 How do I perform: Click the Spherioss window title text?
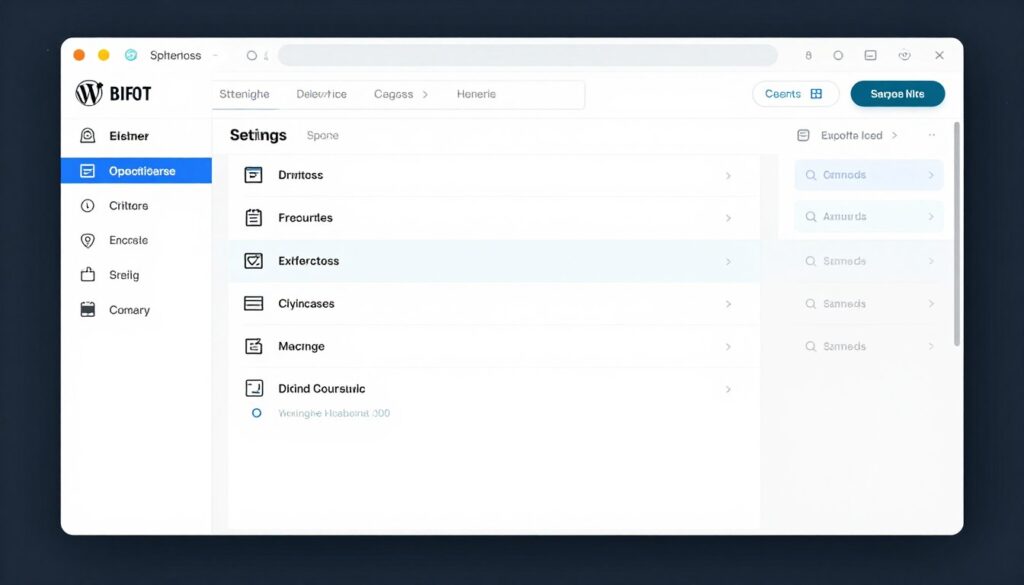(x=176, y=55)
